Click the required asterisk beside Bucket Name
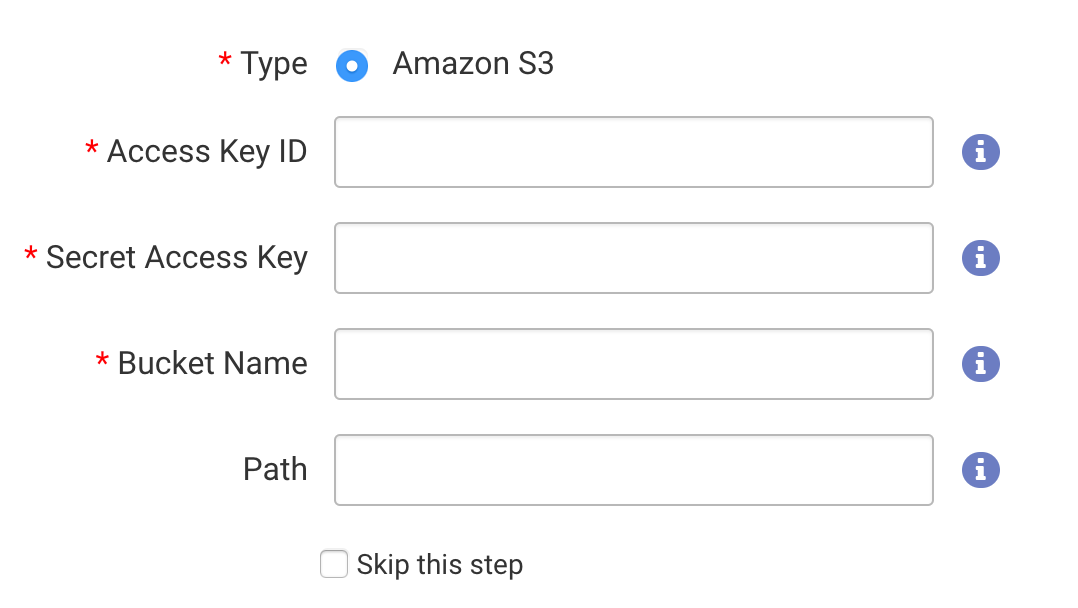Image resolution: width=1078 pixels, height=608 pixels. (x=102, y=360)
